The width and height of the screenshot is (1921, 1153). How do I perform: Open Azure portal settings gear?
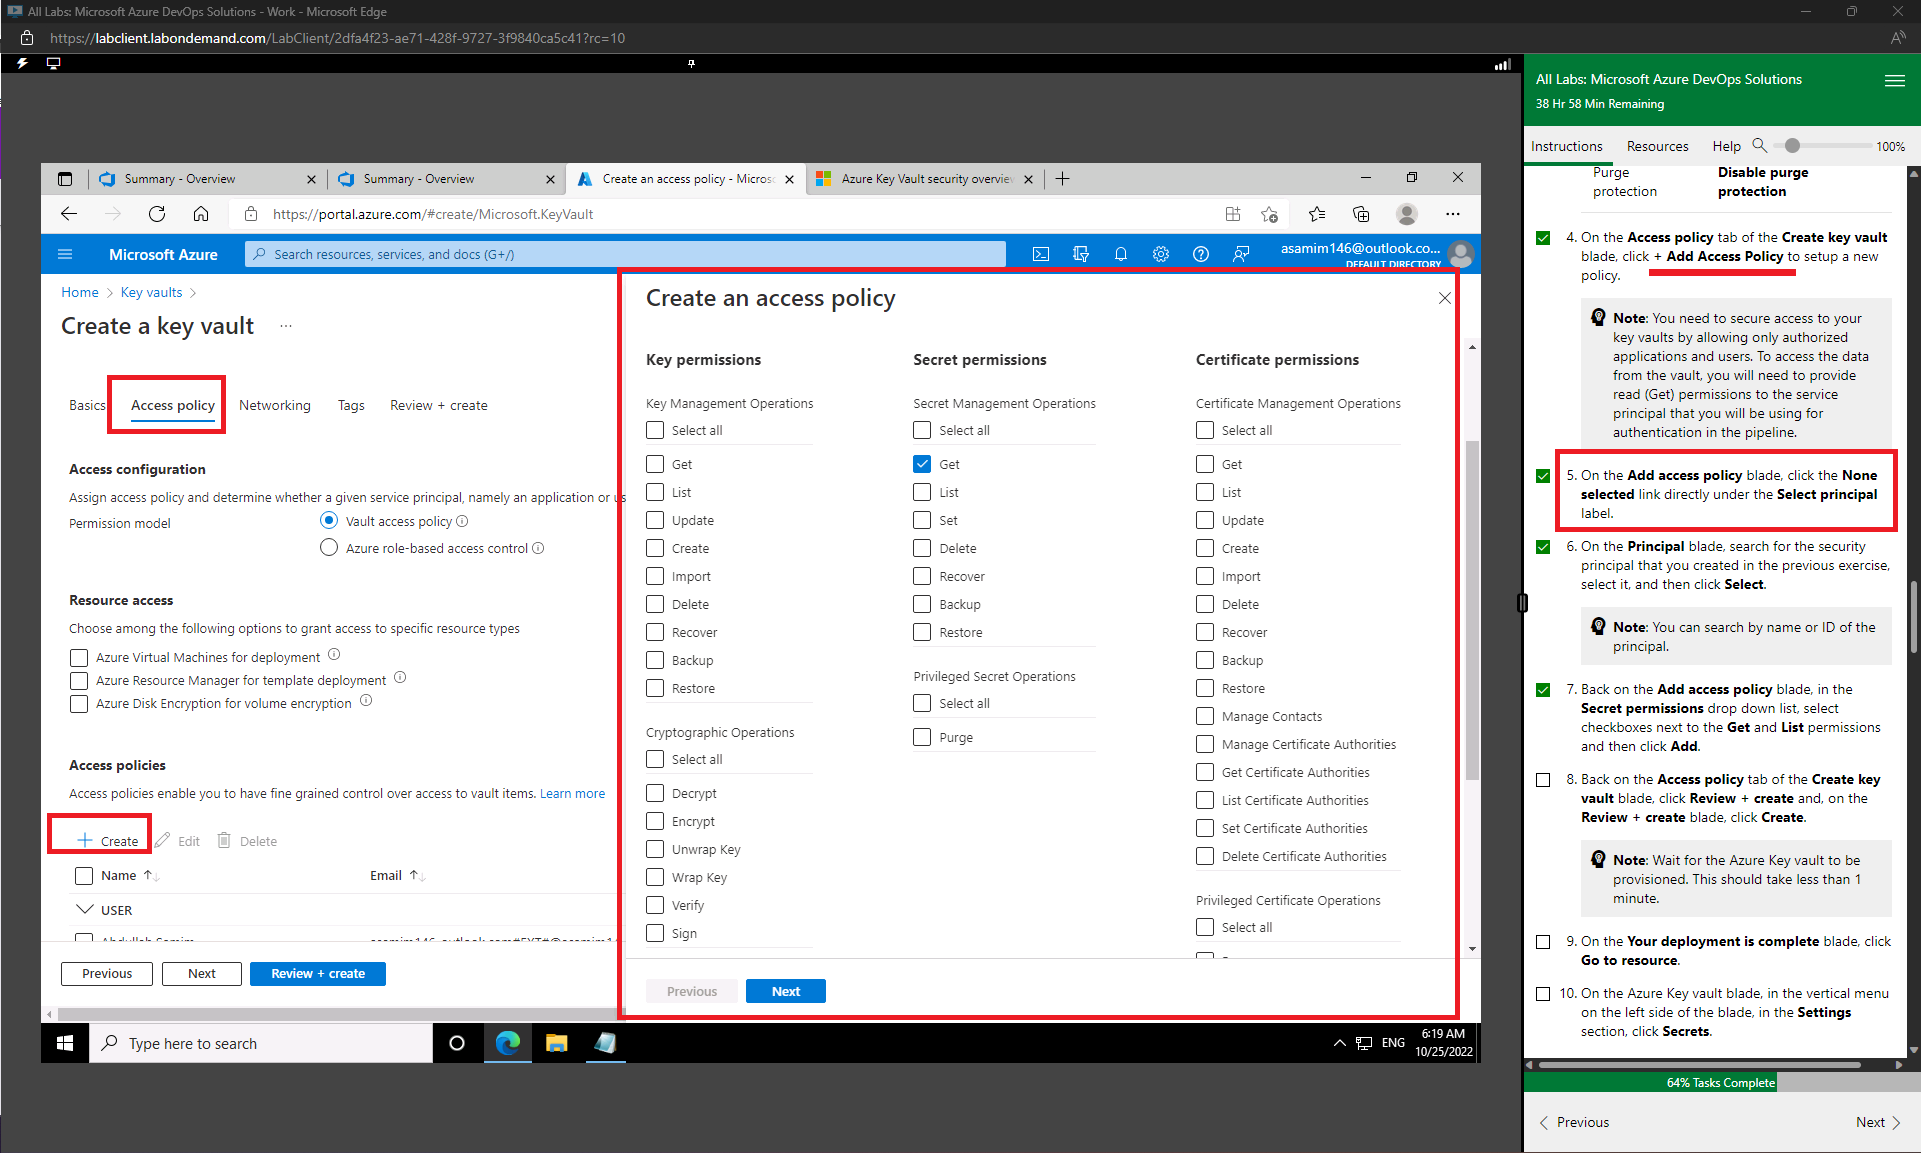1160,254
